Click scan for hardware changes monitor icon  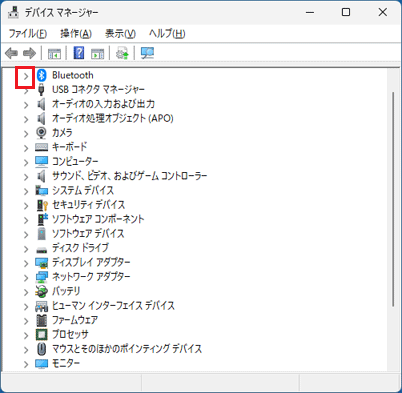[x=147, y=53]
